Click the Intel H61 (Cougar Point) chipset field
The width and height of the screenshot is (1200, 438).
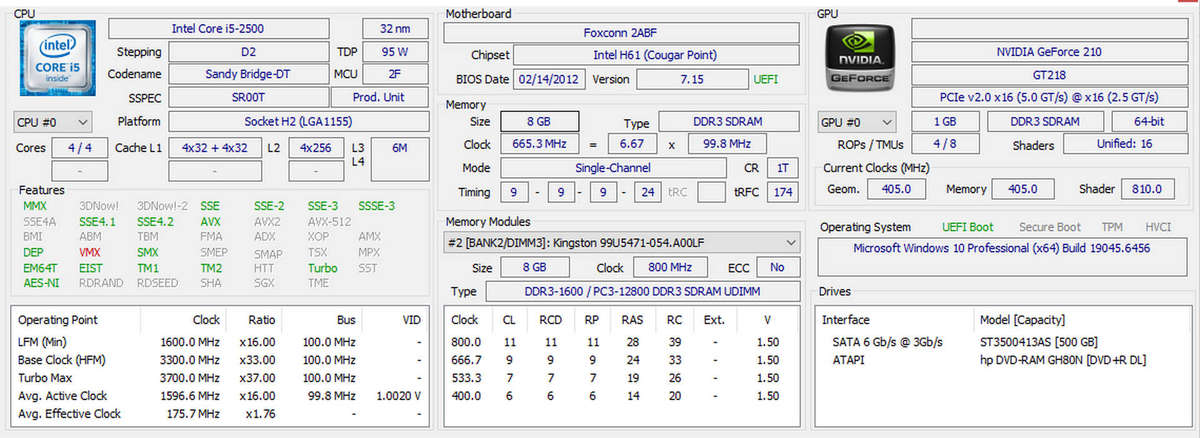point(657,55)
